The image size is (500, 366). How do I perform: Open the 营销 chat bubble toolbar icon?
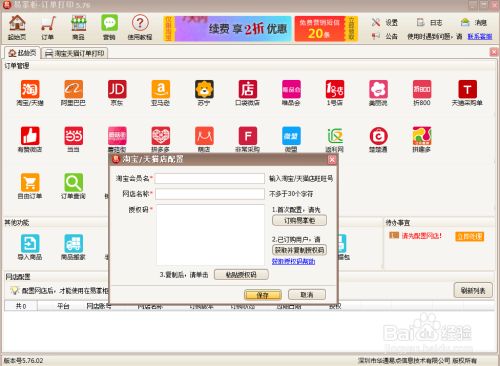[109, 27]
